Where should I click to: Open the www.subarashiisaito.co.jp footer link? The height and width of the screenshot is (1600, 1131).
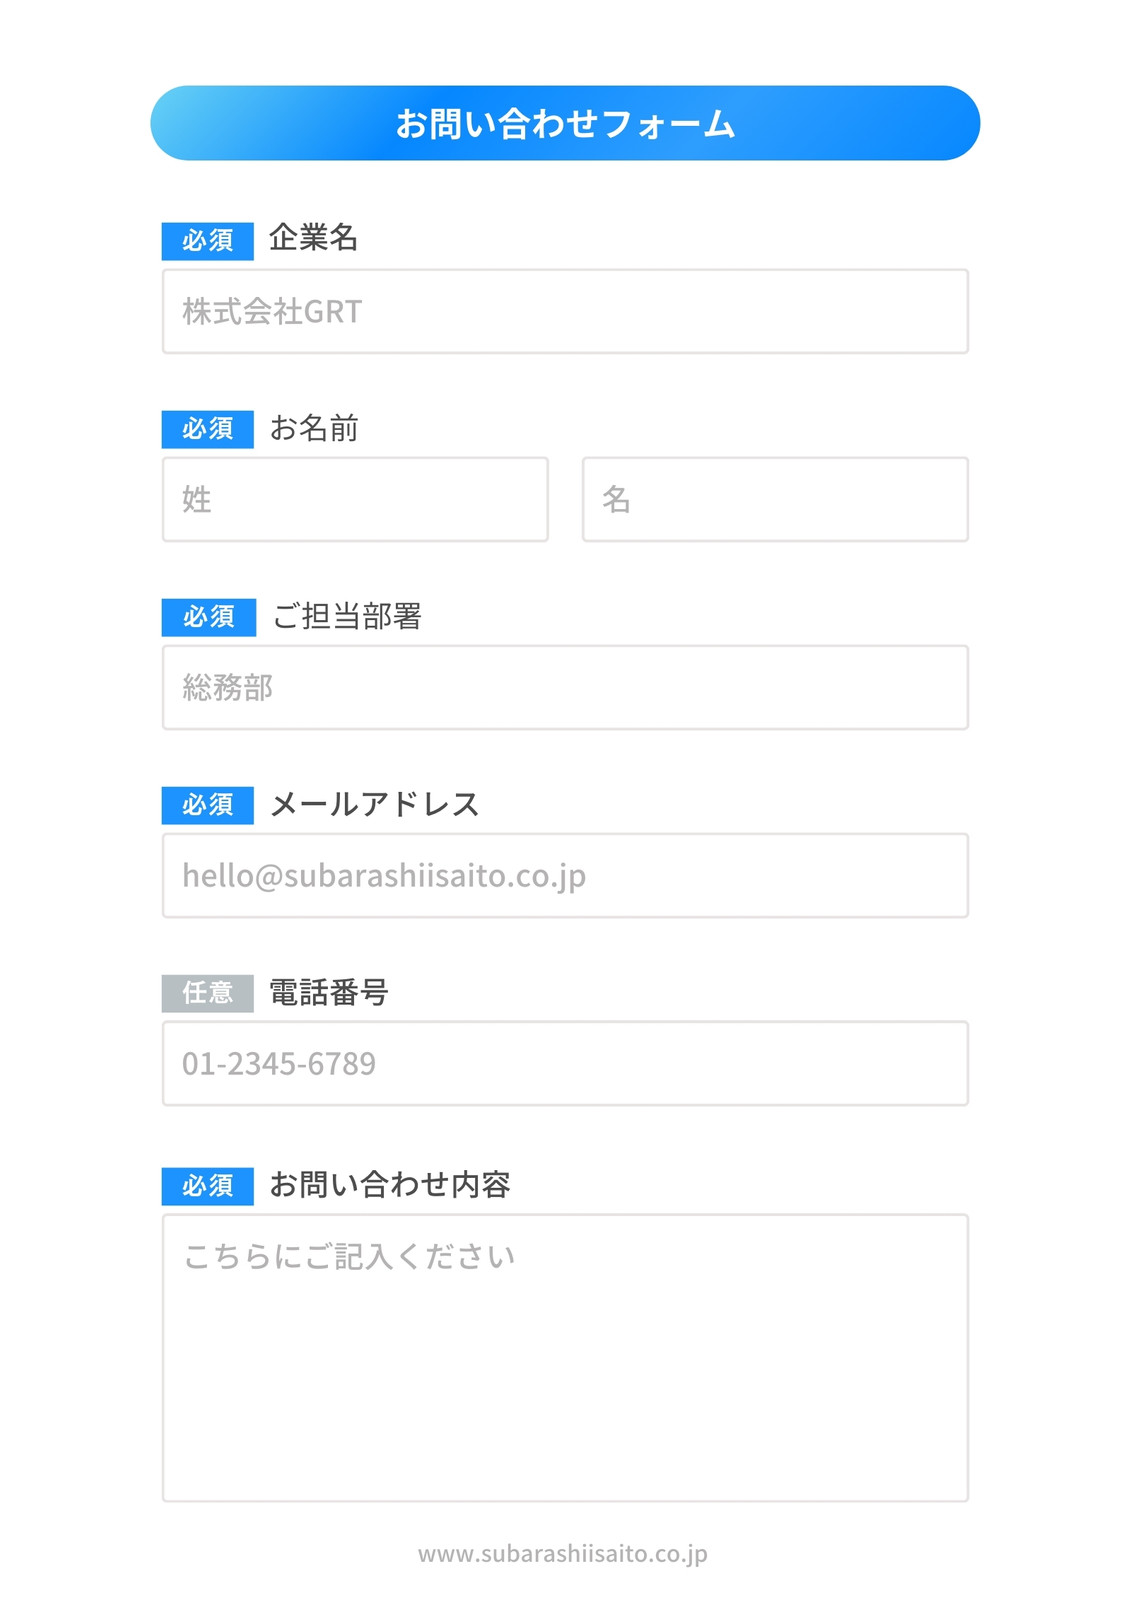[563, 1553]
